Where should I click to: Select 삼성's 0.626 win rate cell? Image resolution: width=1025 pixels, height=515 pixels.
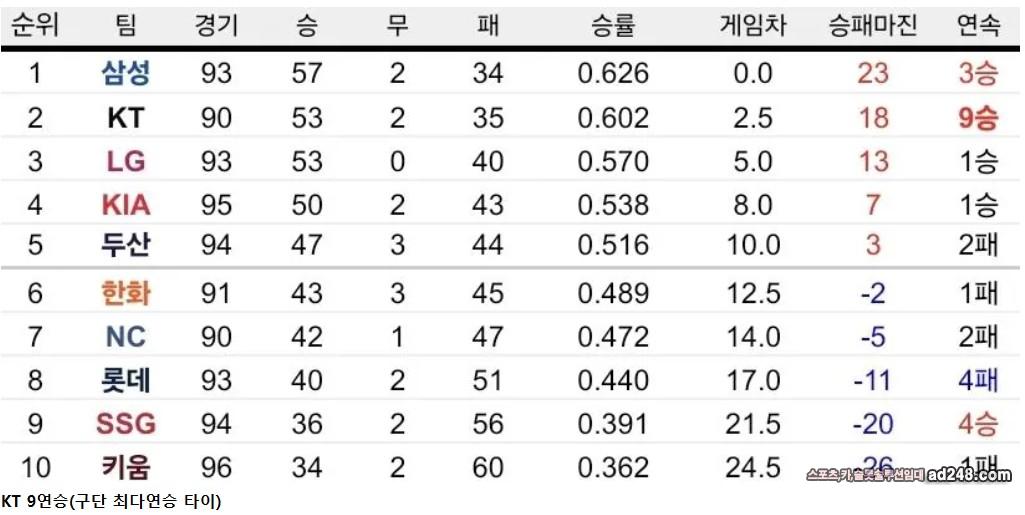[x=613, y=73]
